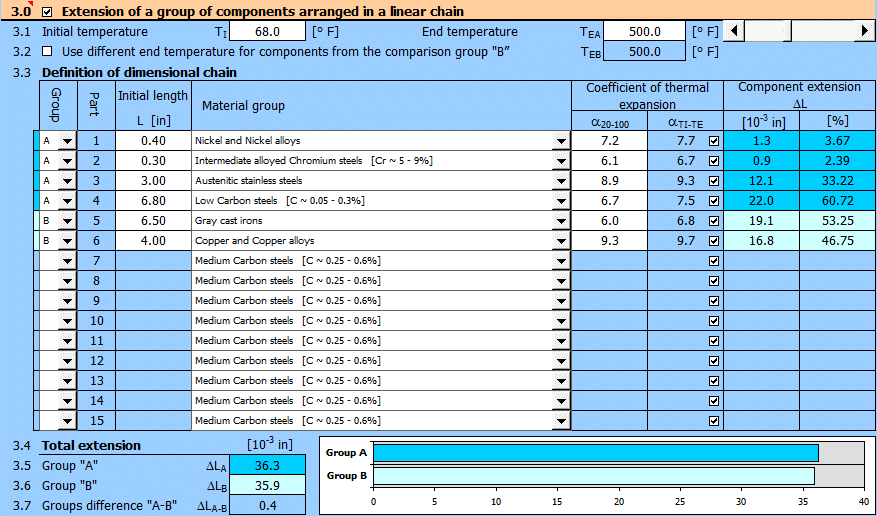
Task: Expand the Austenitic stainless steels material dropdown
Action: (561, 181)
